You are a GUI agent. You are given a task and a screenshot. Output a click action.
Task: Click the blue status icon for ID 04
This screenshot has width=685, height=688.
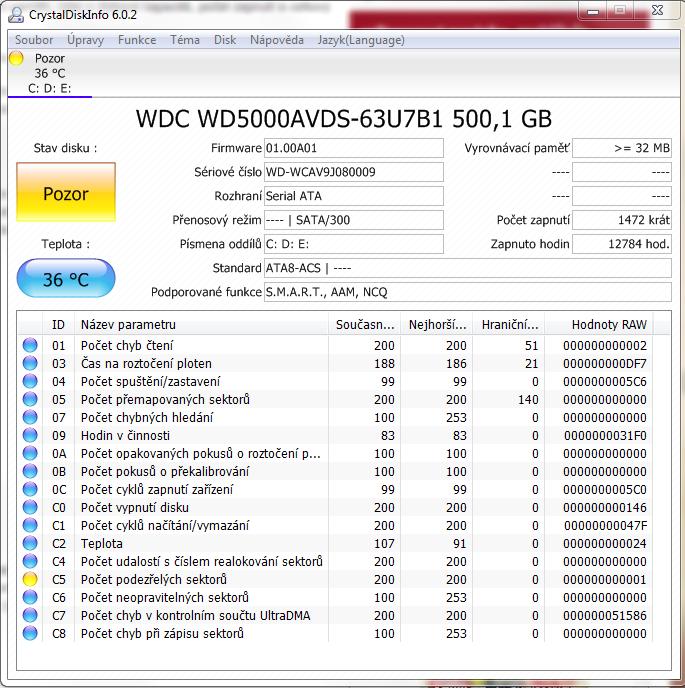(30, 381)
